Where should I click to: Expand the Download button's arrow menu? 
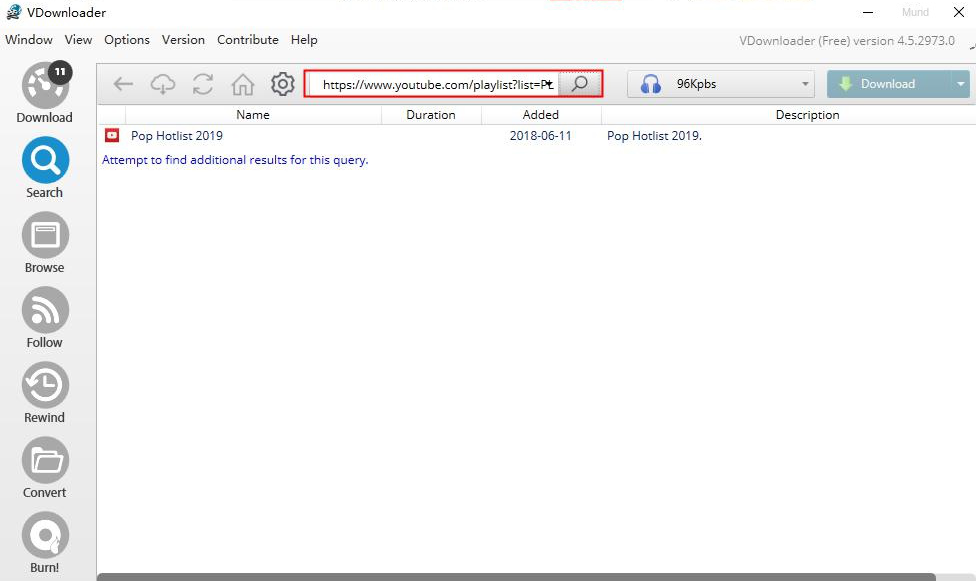click(960, 84)
